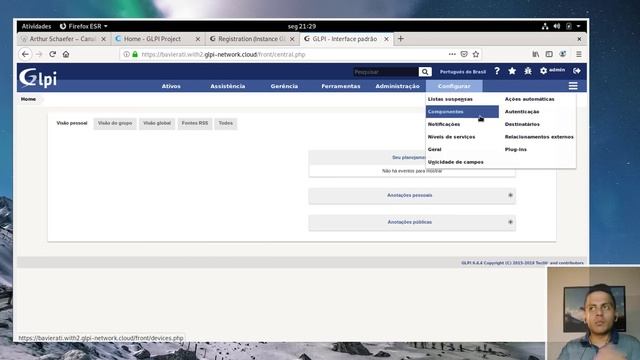Click the GLPI logo
640x360 pixels.
38,78
